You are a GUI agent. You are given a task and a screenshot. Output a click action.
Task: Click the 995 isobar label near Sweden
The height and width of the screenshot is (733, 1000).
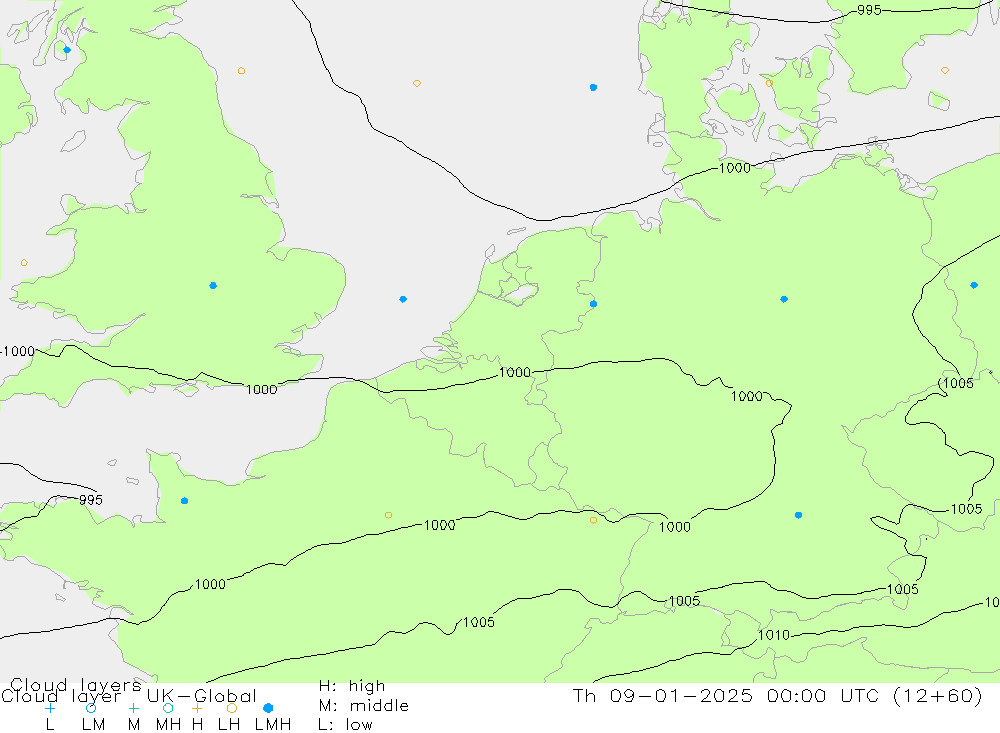tap(869, 10)
